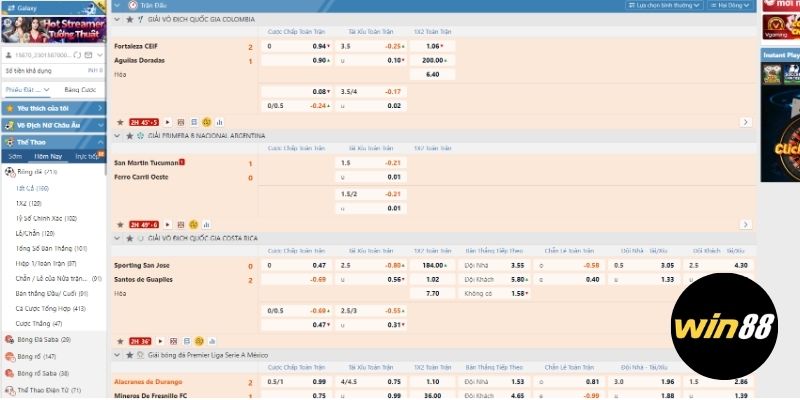The width and height of the screenshot is (800, 400).
Task: Star the San Martin Tucuman vs Ferro match
Action: coord(120,224)
